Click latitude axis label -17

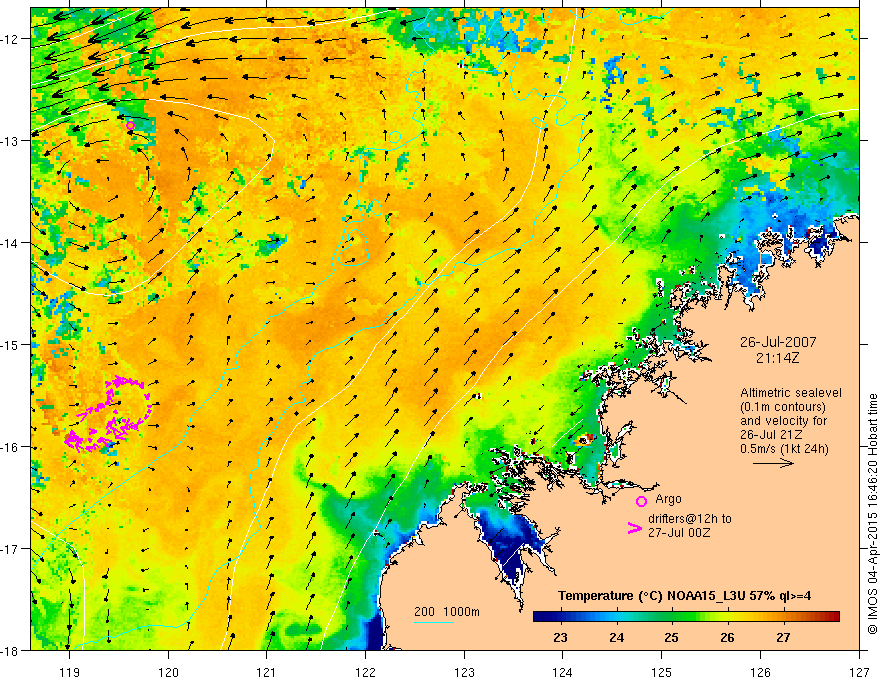coord(11,549)
